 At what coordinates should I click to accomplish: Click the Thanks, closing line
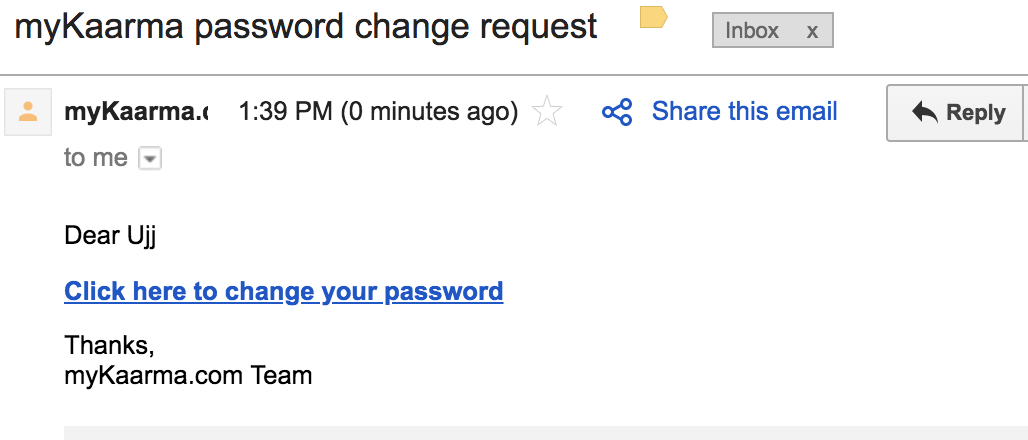pos(109,346)
